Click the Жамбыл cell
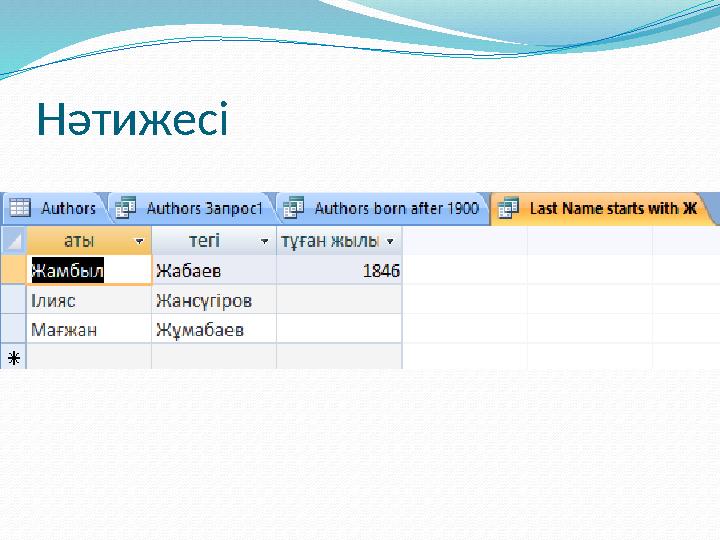 (89, 270)
